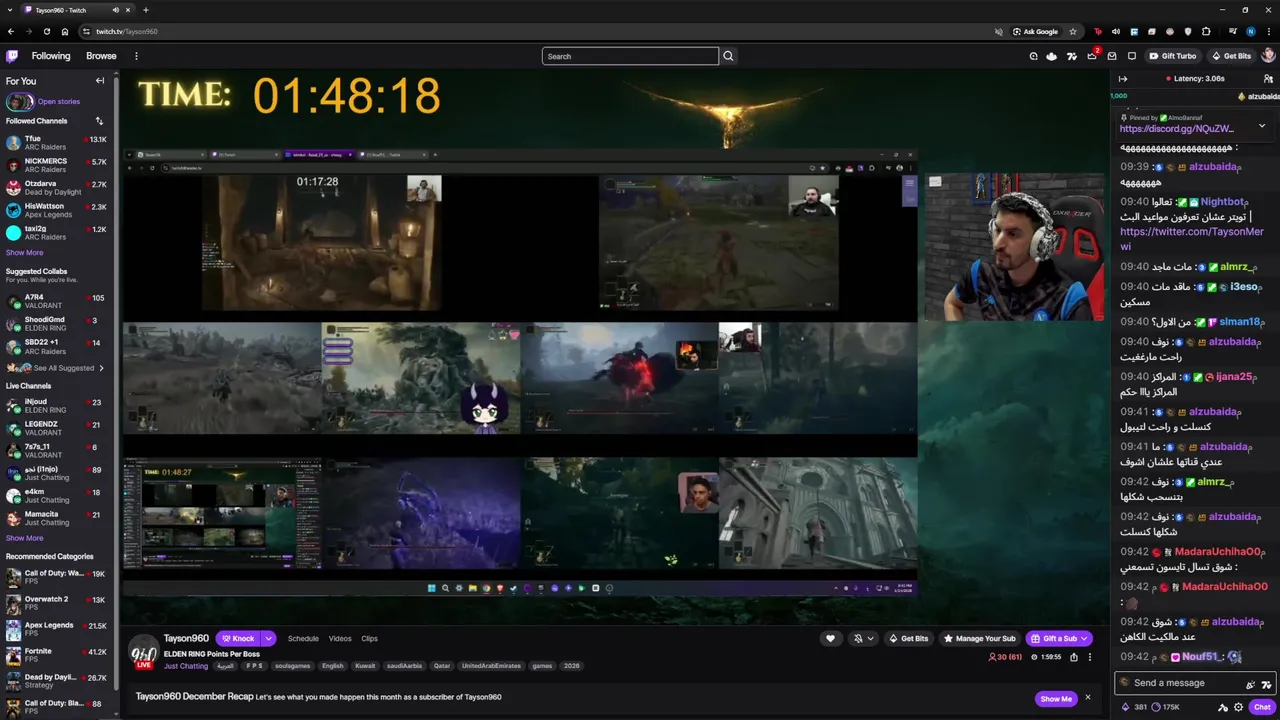Bookmark this page with the star icon
The image size is (1280, 720).
1073,31
